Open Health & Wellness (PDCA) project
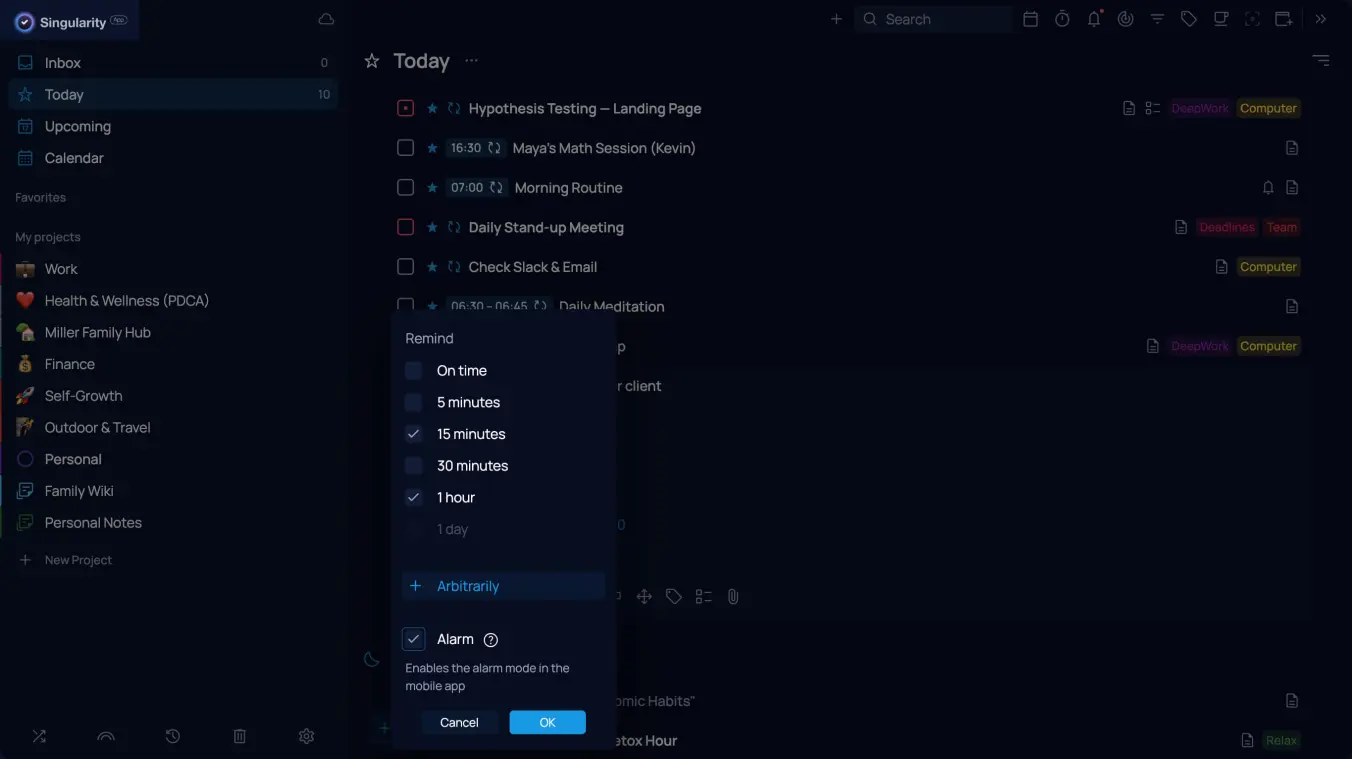Screen dimensions: 1352x759 (173, 301)
